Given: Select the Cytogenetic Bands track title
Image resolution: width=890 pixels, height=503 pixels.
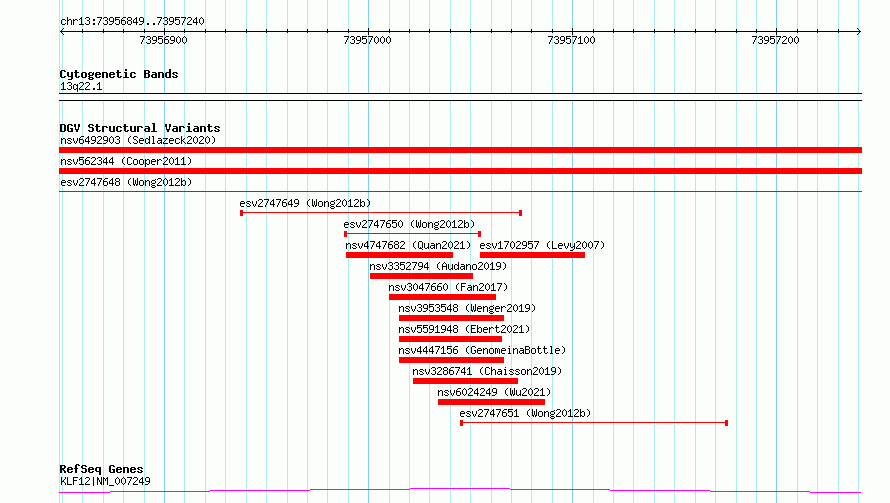Looking at the screenshot, I should click(x=119, y=74).
